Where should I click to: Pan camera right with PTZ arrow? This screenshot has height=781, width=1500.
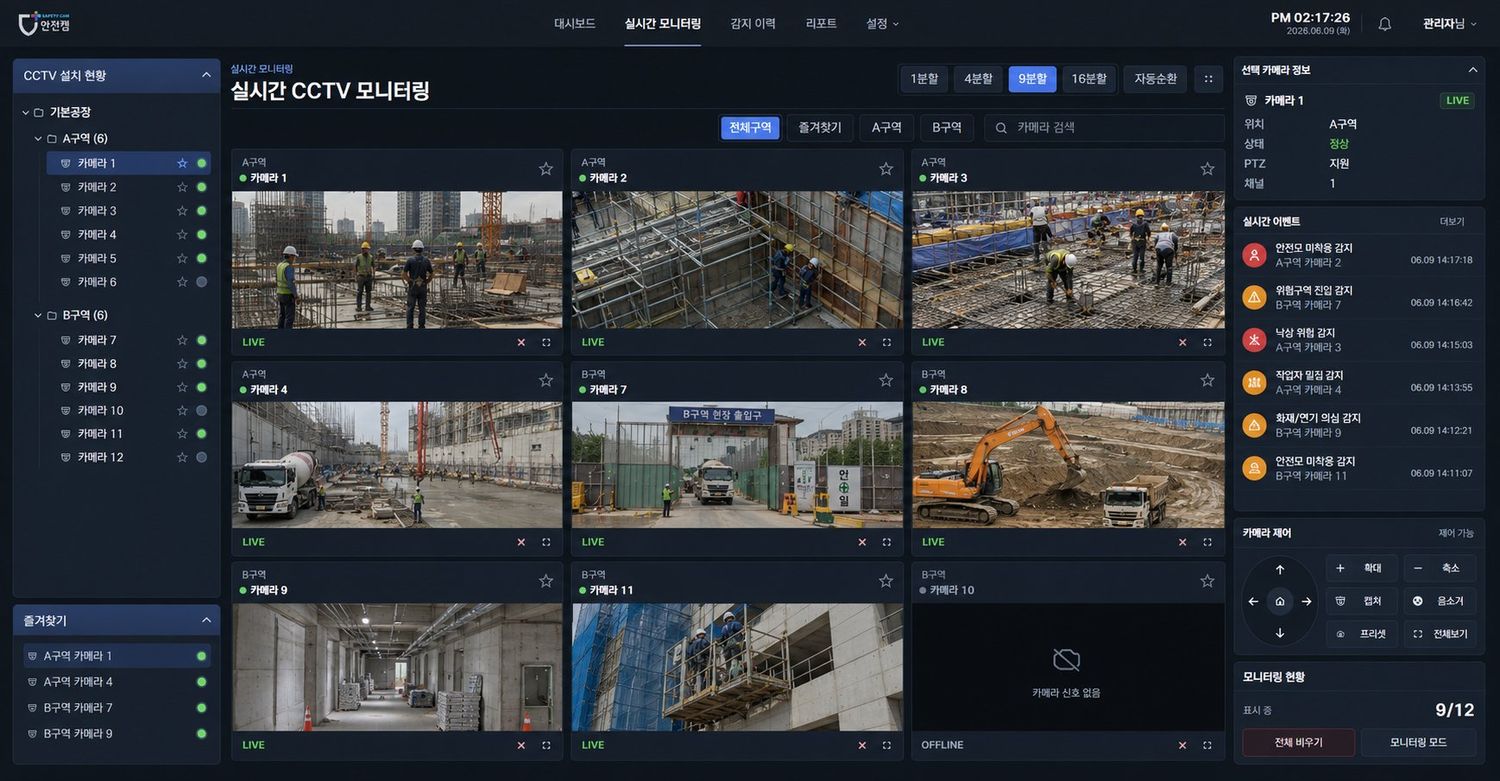(x=1306, y=602)
